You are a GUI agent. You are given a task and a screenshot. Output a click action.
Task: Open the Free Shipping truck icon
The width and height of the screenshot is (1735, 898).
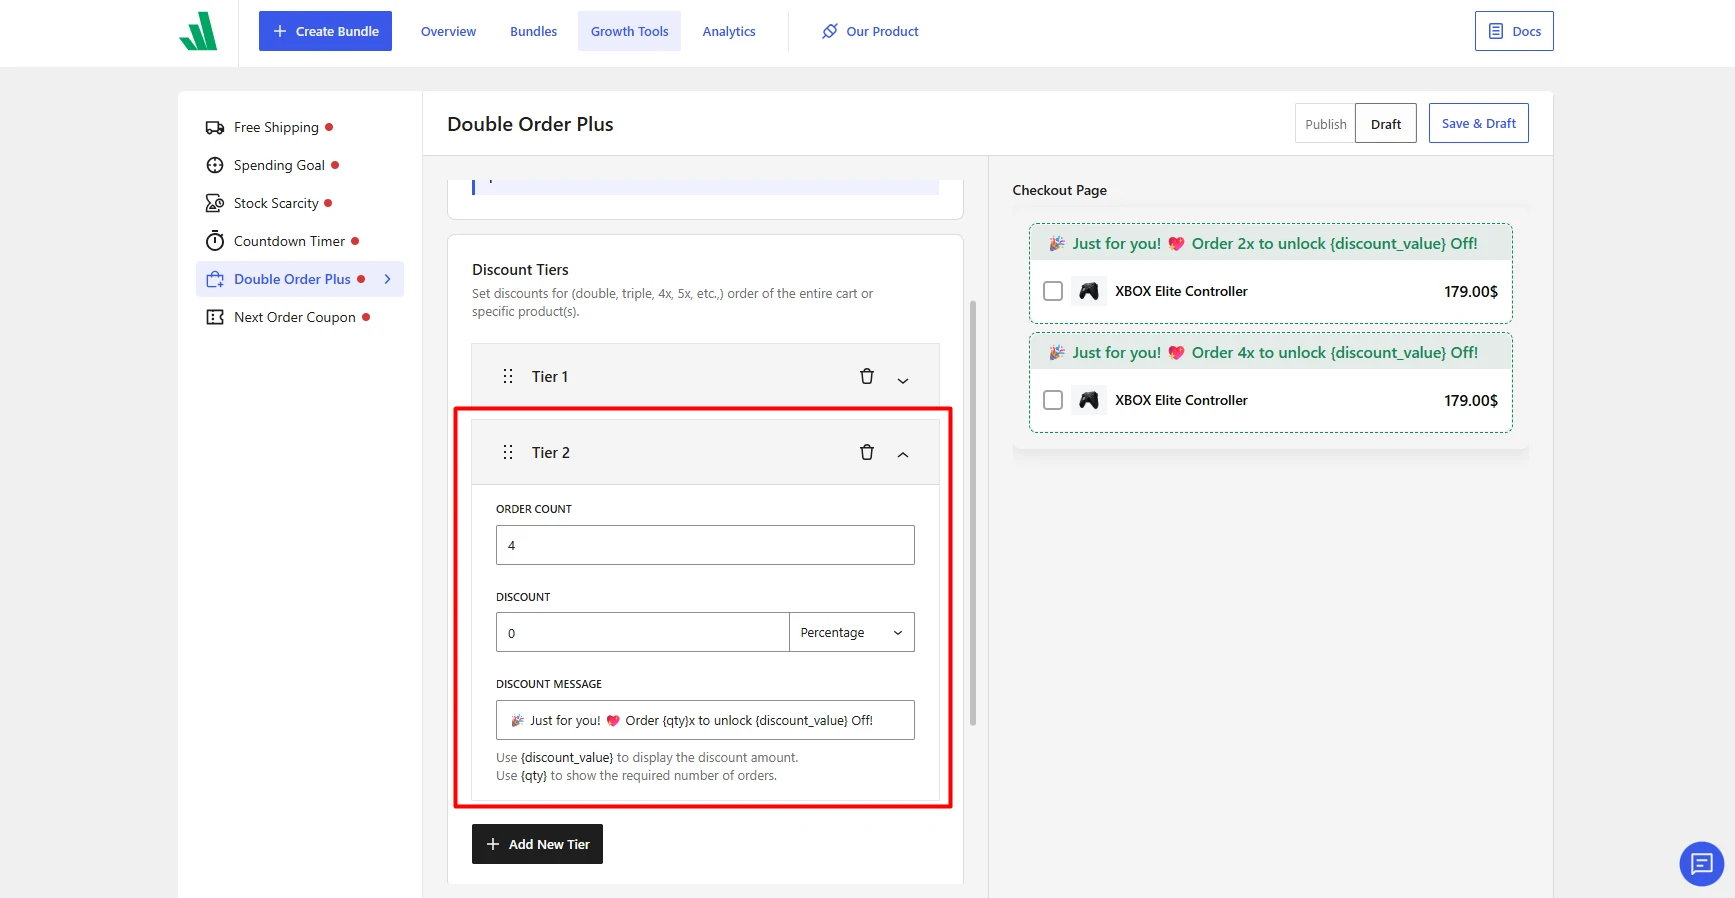click(x=215, y=127)
